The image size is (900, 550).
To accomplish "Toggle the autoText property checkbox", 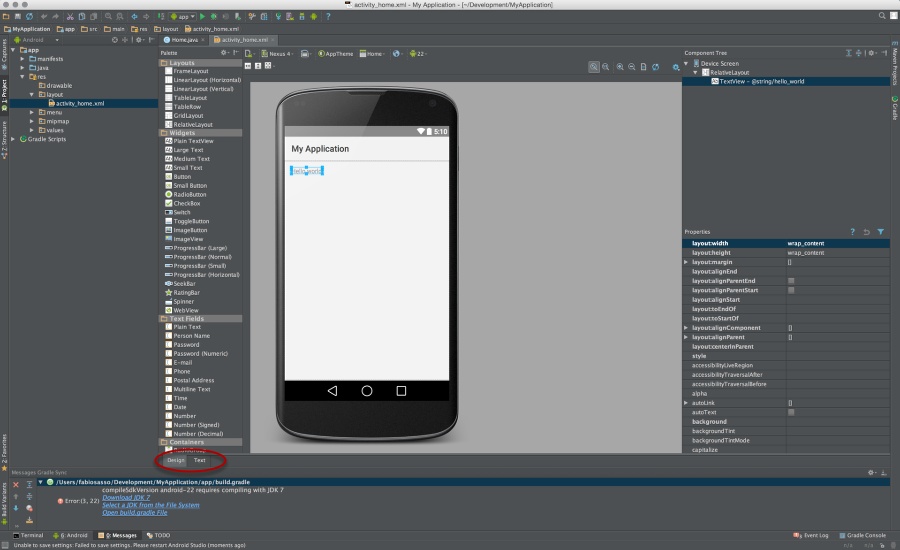I will [791, 412].
